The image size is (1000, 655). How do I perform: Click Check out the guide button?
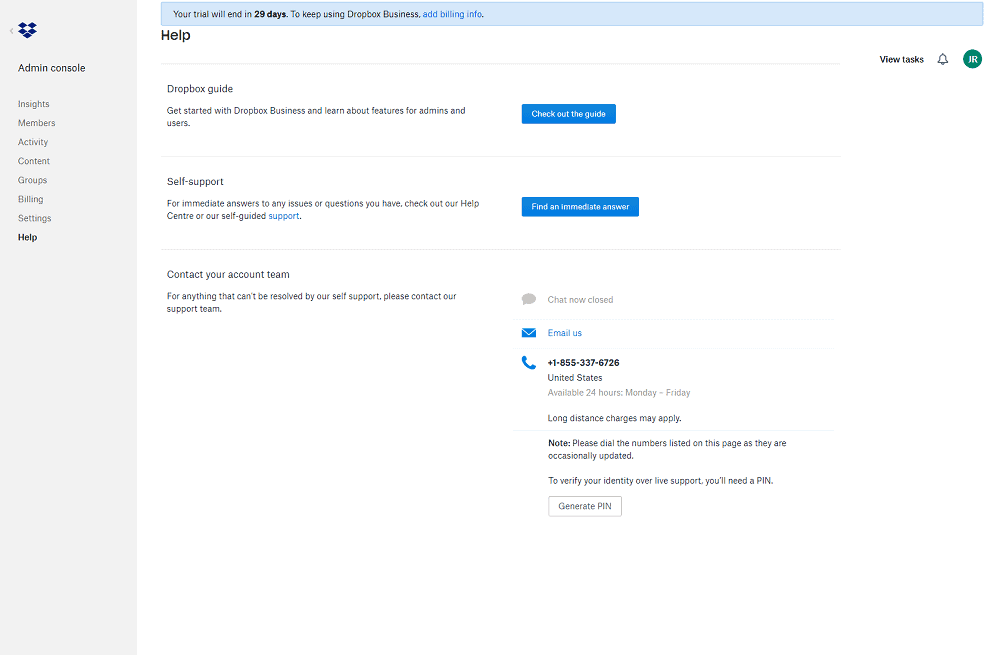coord(569,114)
